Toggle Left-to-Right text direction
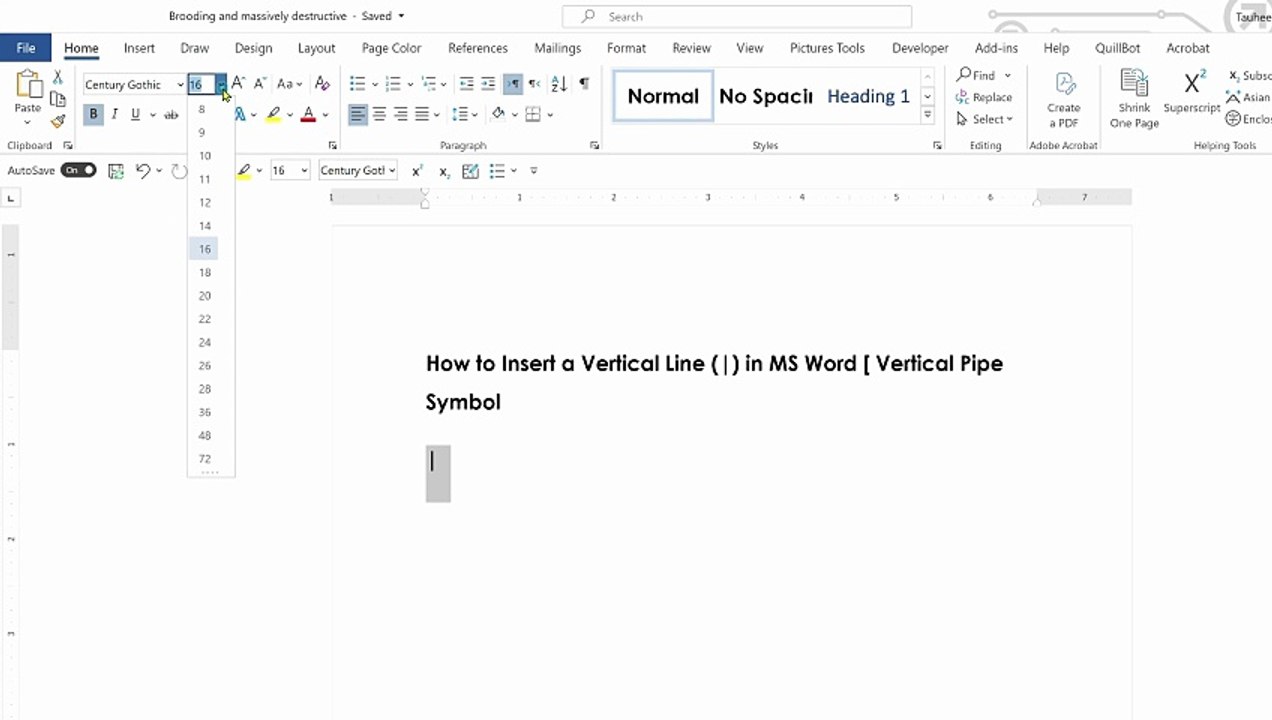The height and width of the screenshot is (720, 1272). pos(512,84)
